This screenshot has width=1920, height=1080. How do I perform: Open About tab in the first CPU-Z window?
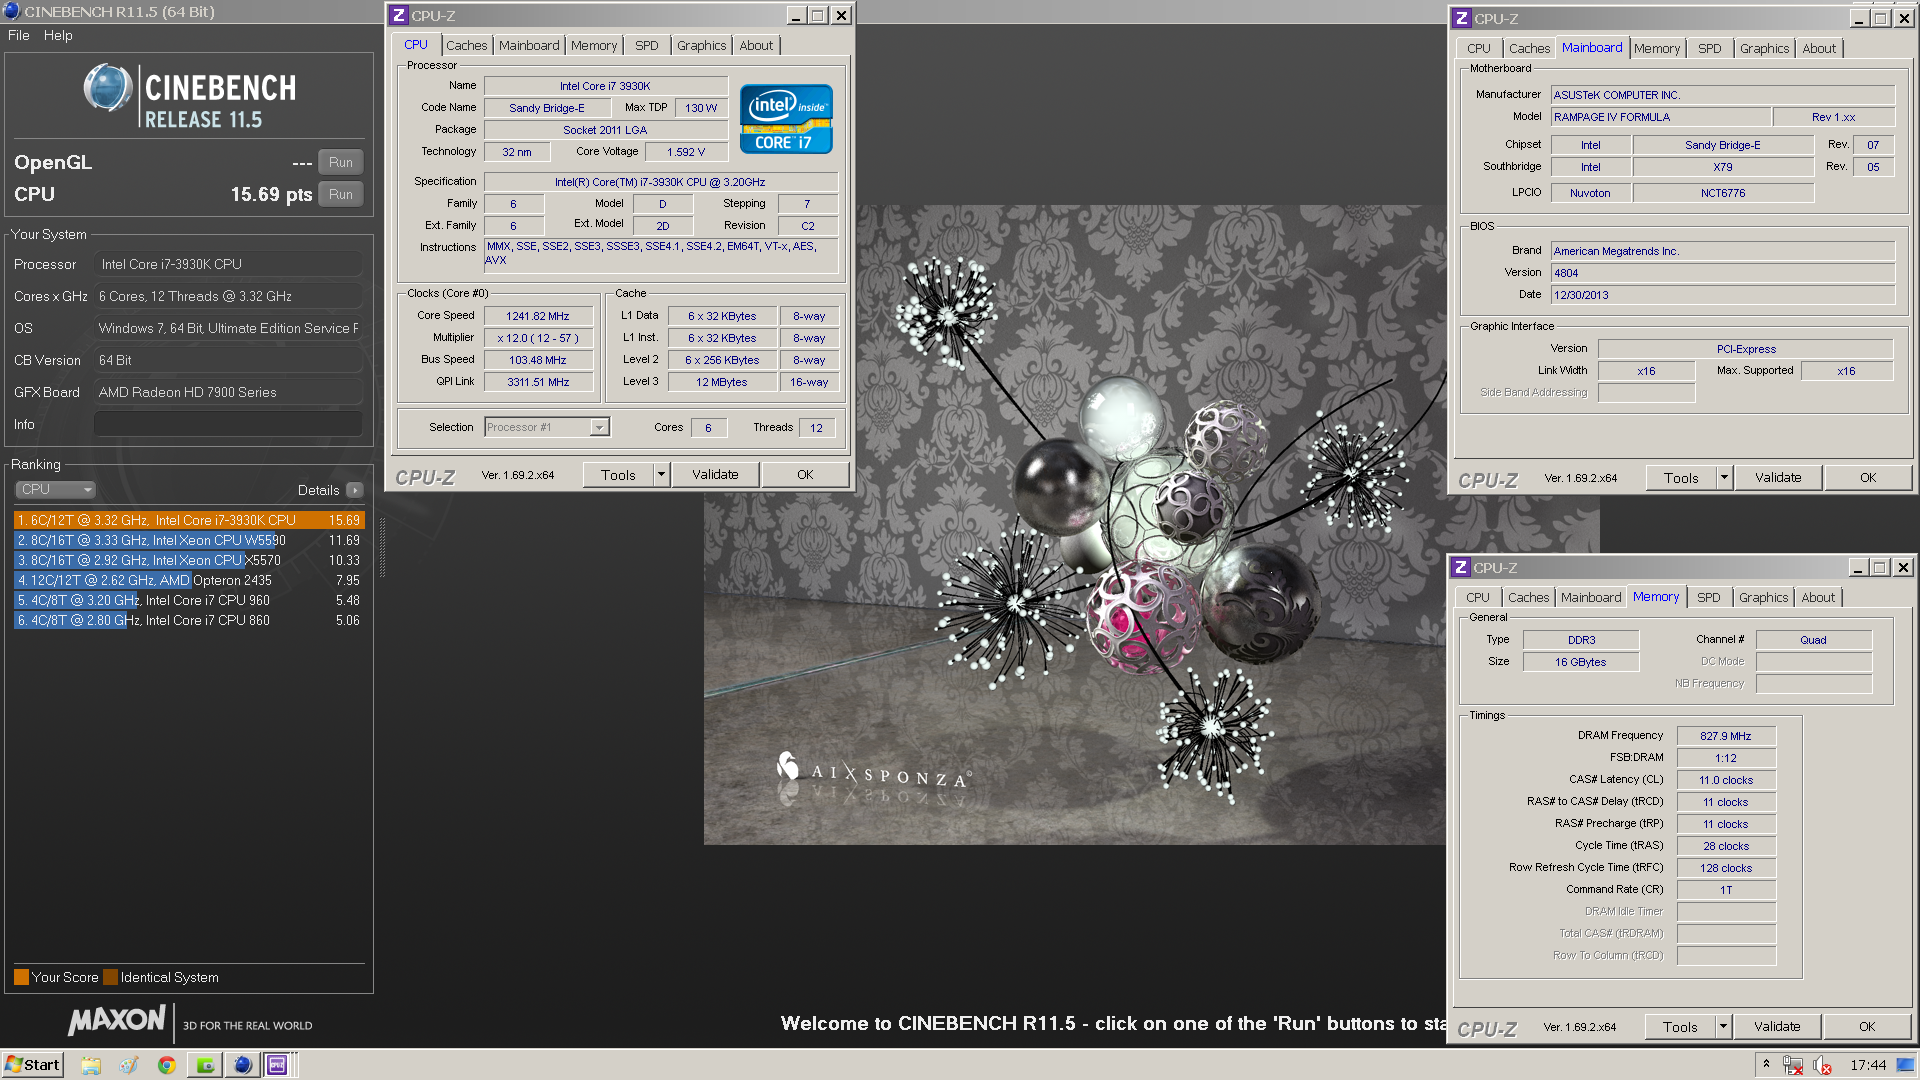(756, 46)
